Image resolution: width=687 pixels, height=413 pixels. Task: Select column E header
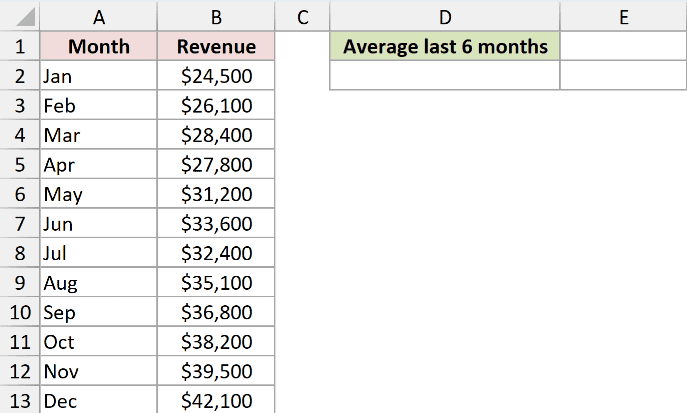click(623, 17)
